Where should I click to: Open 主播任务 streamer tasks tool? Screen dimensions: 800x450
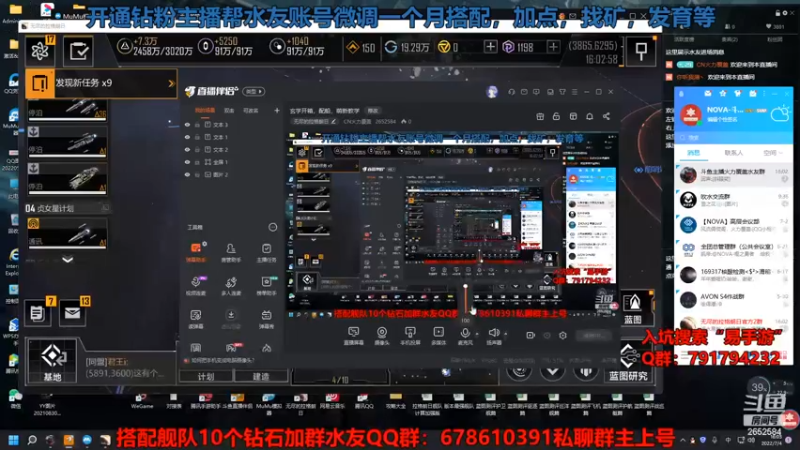(266, 253)
